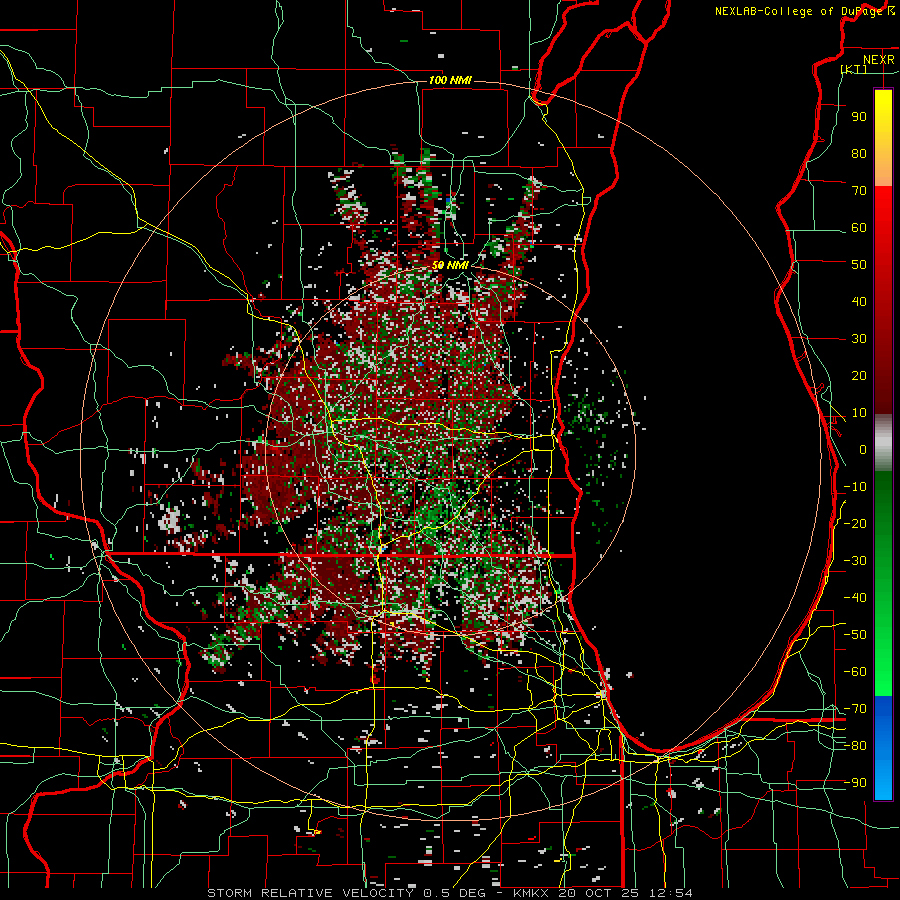Click the 0 label on velocity scale
This screenshot has height=900, width=900.
863,450
